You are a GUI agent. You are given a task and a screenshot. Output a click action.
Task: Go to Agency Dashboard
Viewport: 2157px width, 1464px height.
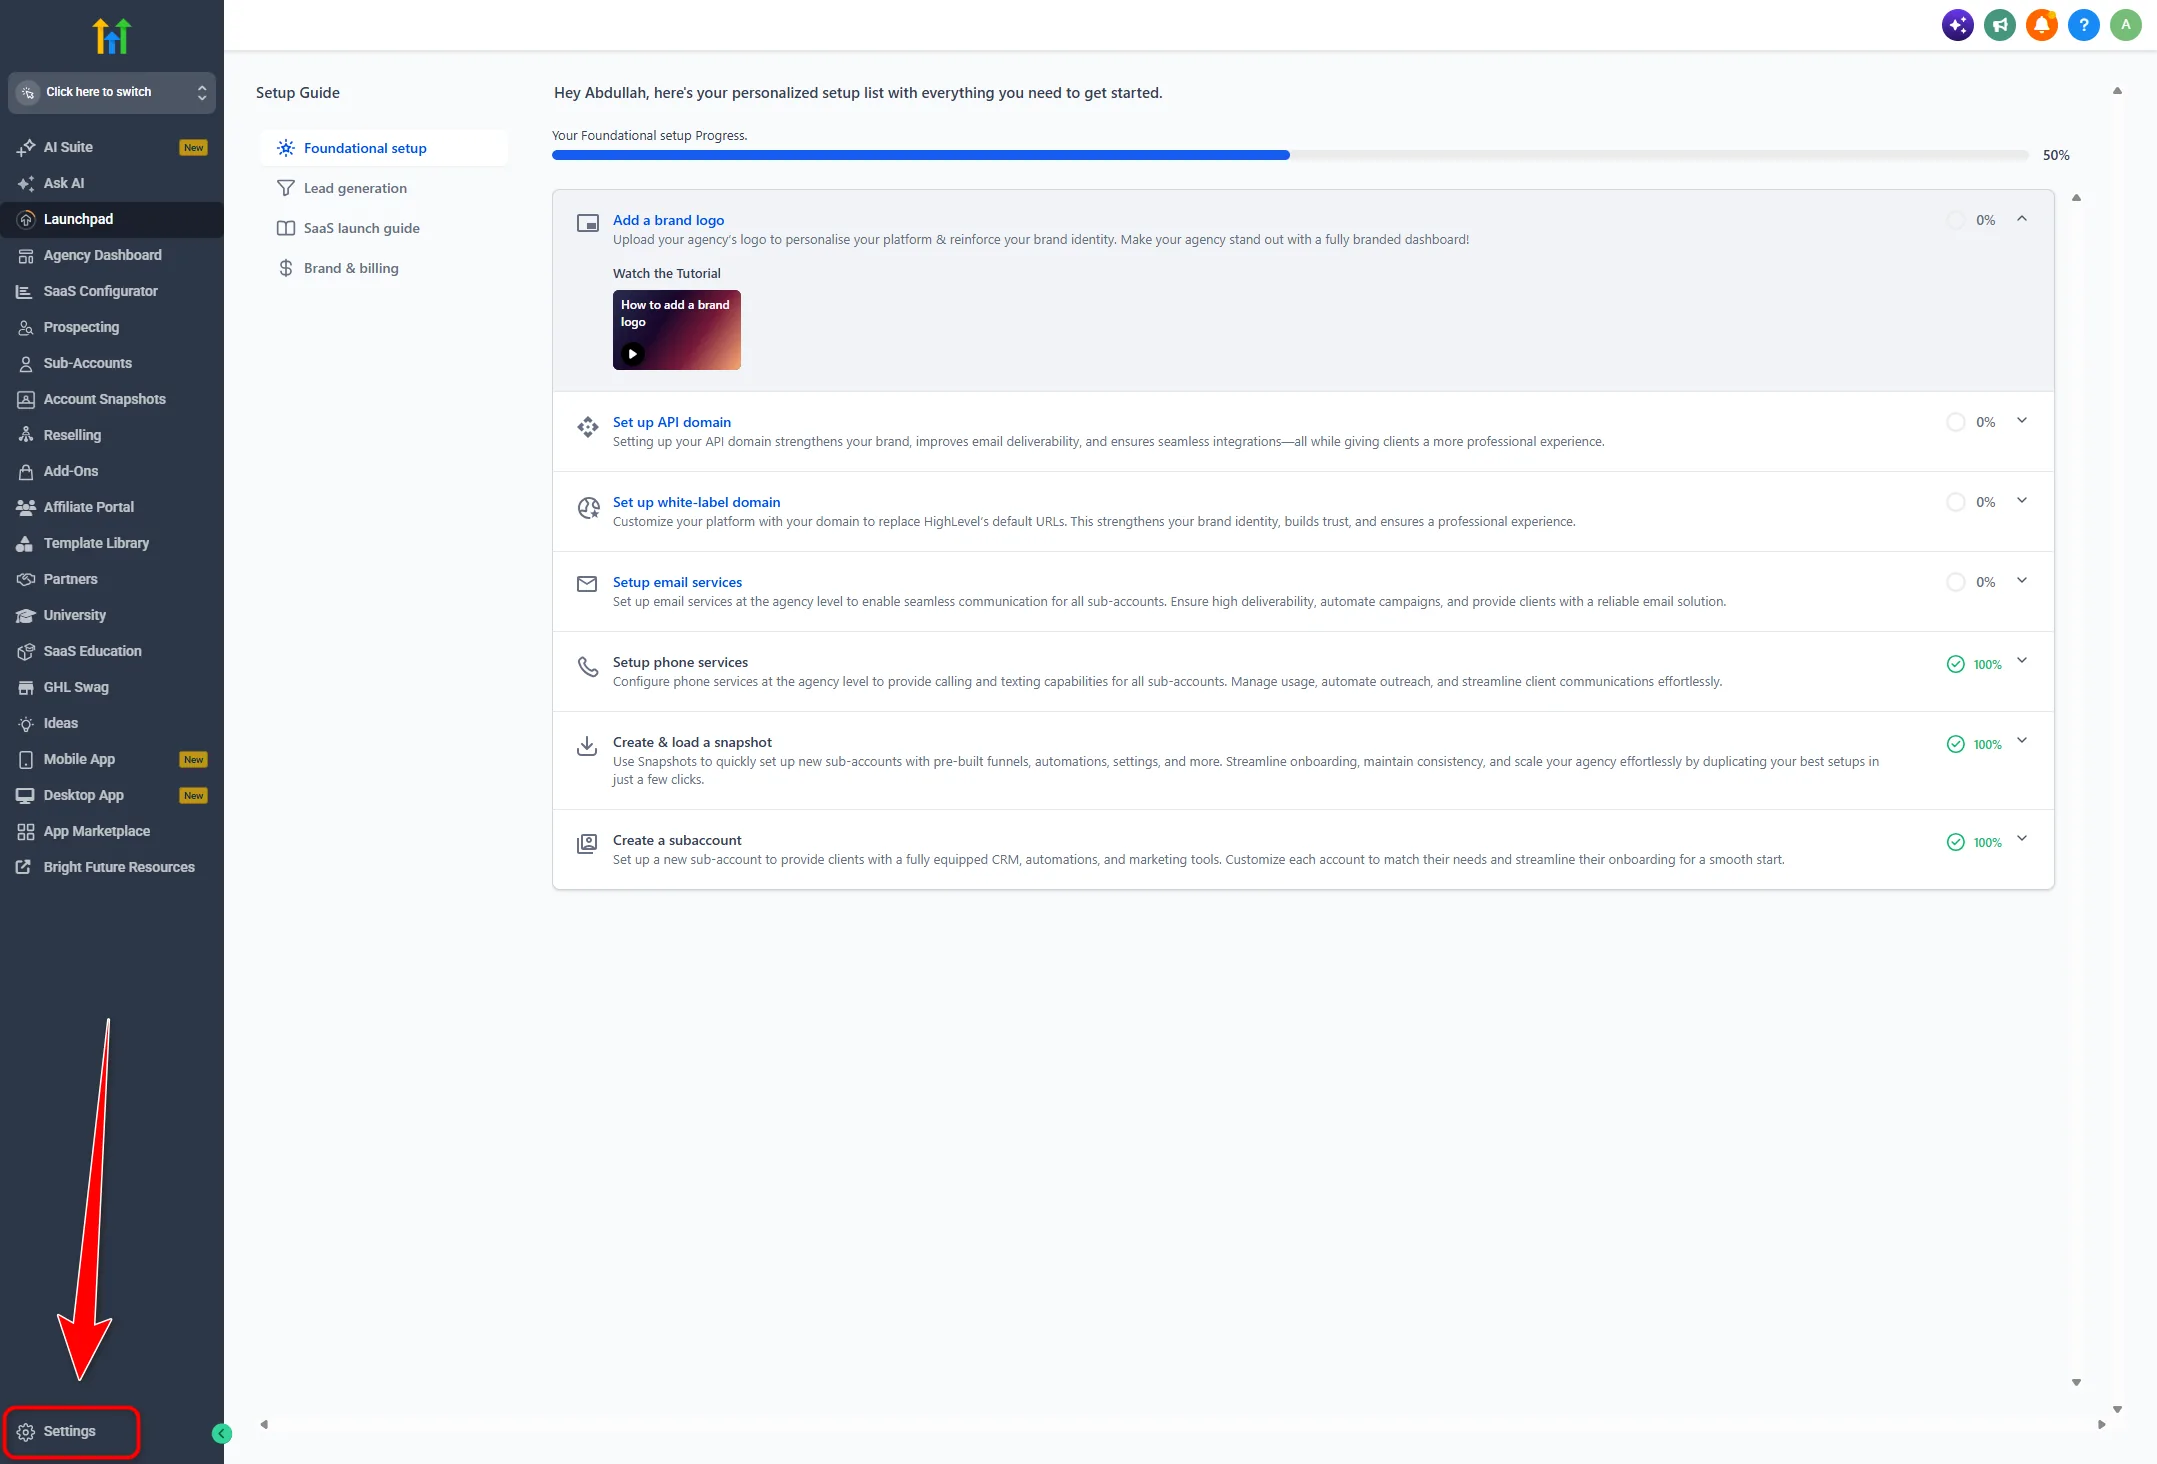tap(112, 255)
